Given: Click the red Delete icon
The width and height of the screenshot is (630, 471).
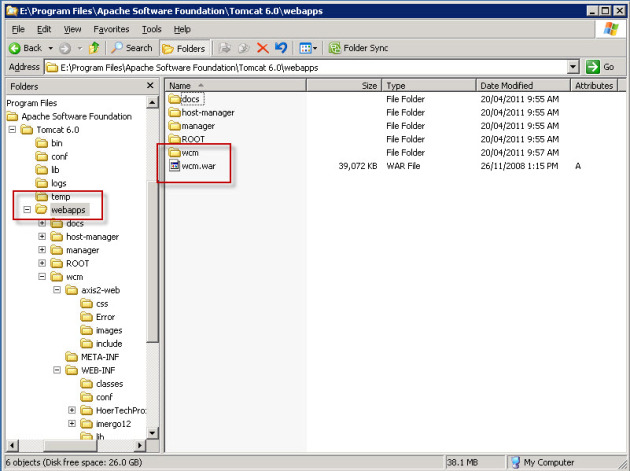Looking at the screenshot, I should click(x=262, y=48).
